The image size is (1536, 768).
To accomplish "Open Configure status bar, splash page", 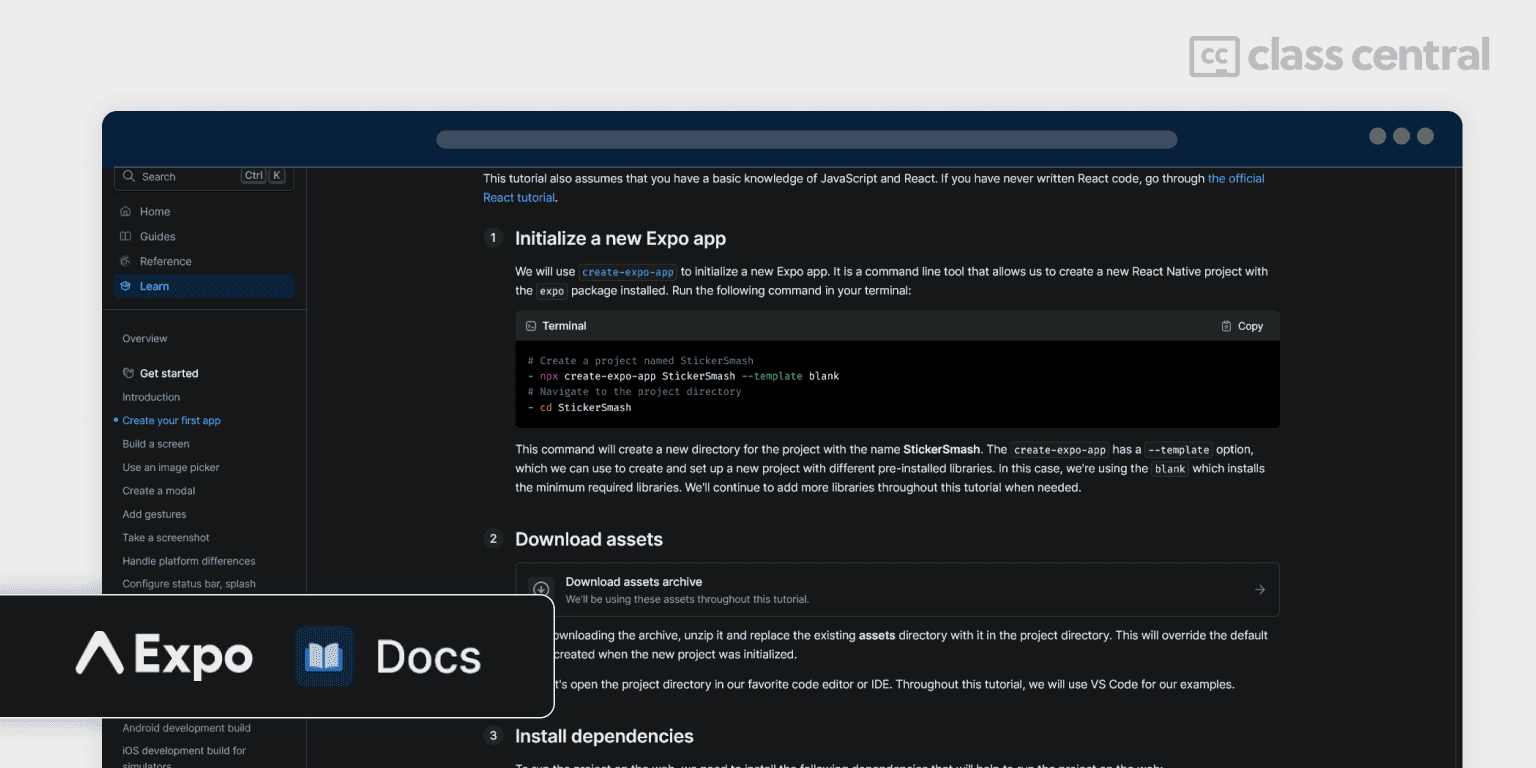I will (189, 584).
